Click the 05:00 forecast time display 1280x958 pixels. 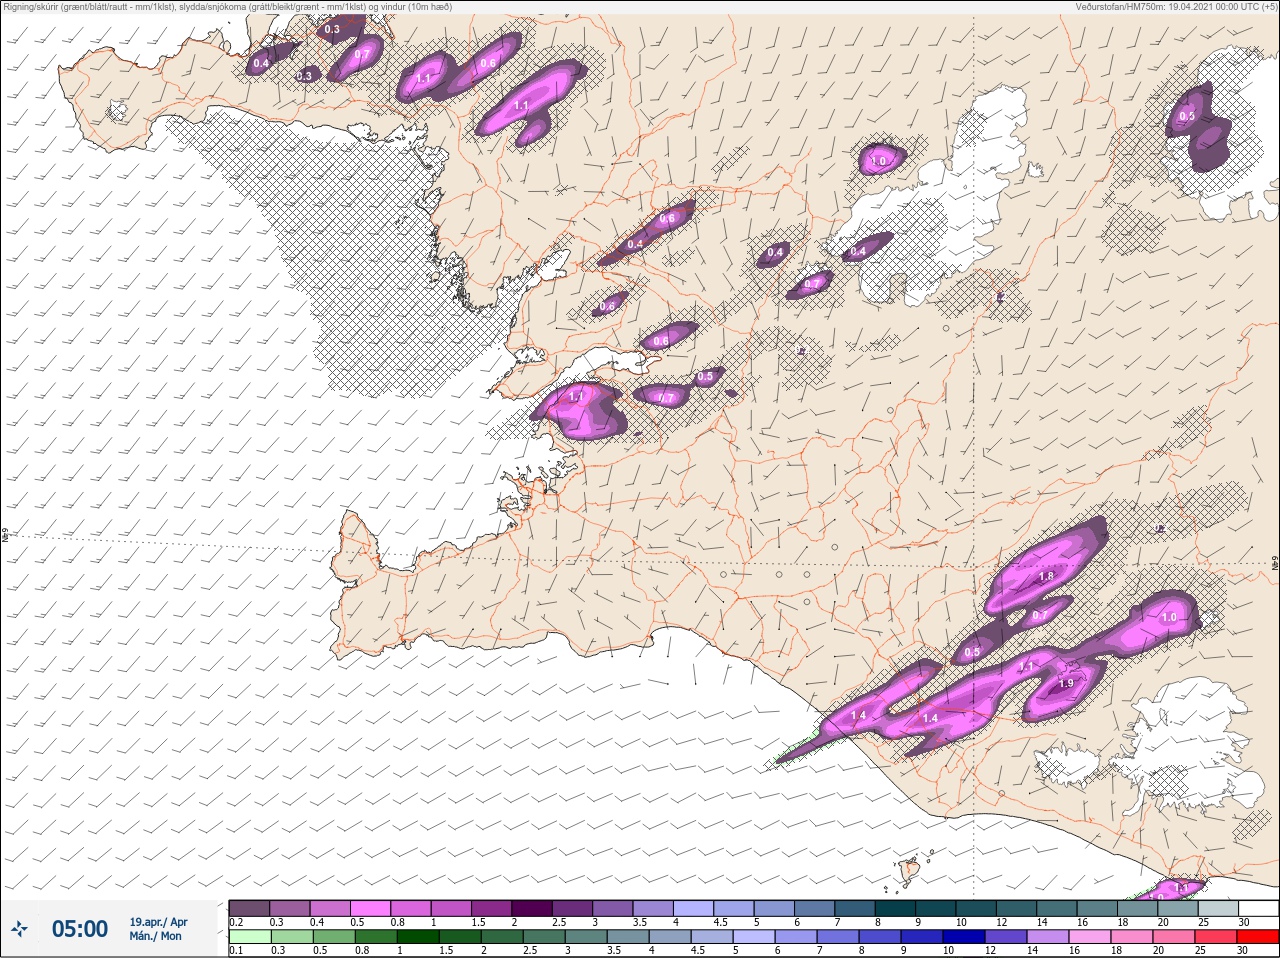(80, 929)
